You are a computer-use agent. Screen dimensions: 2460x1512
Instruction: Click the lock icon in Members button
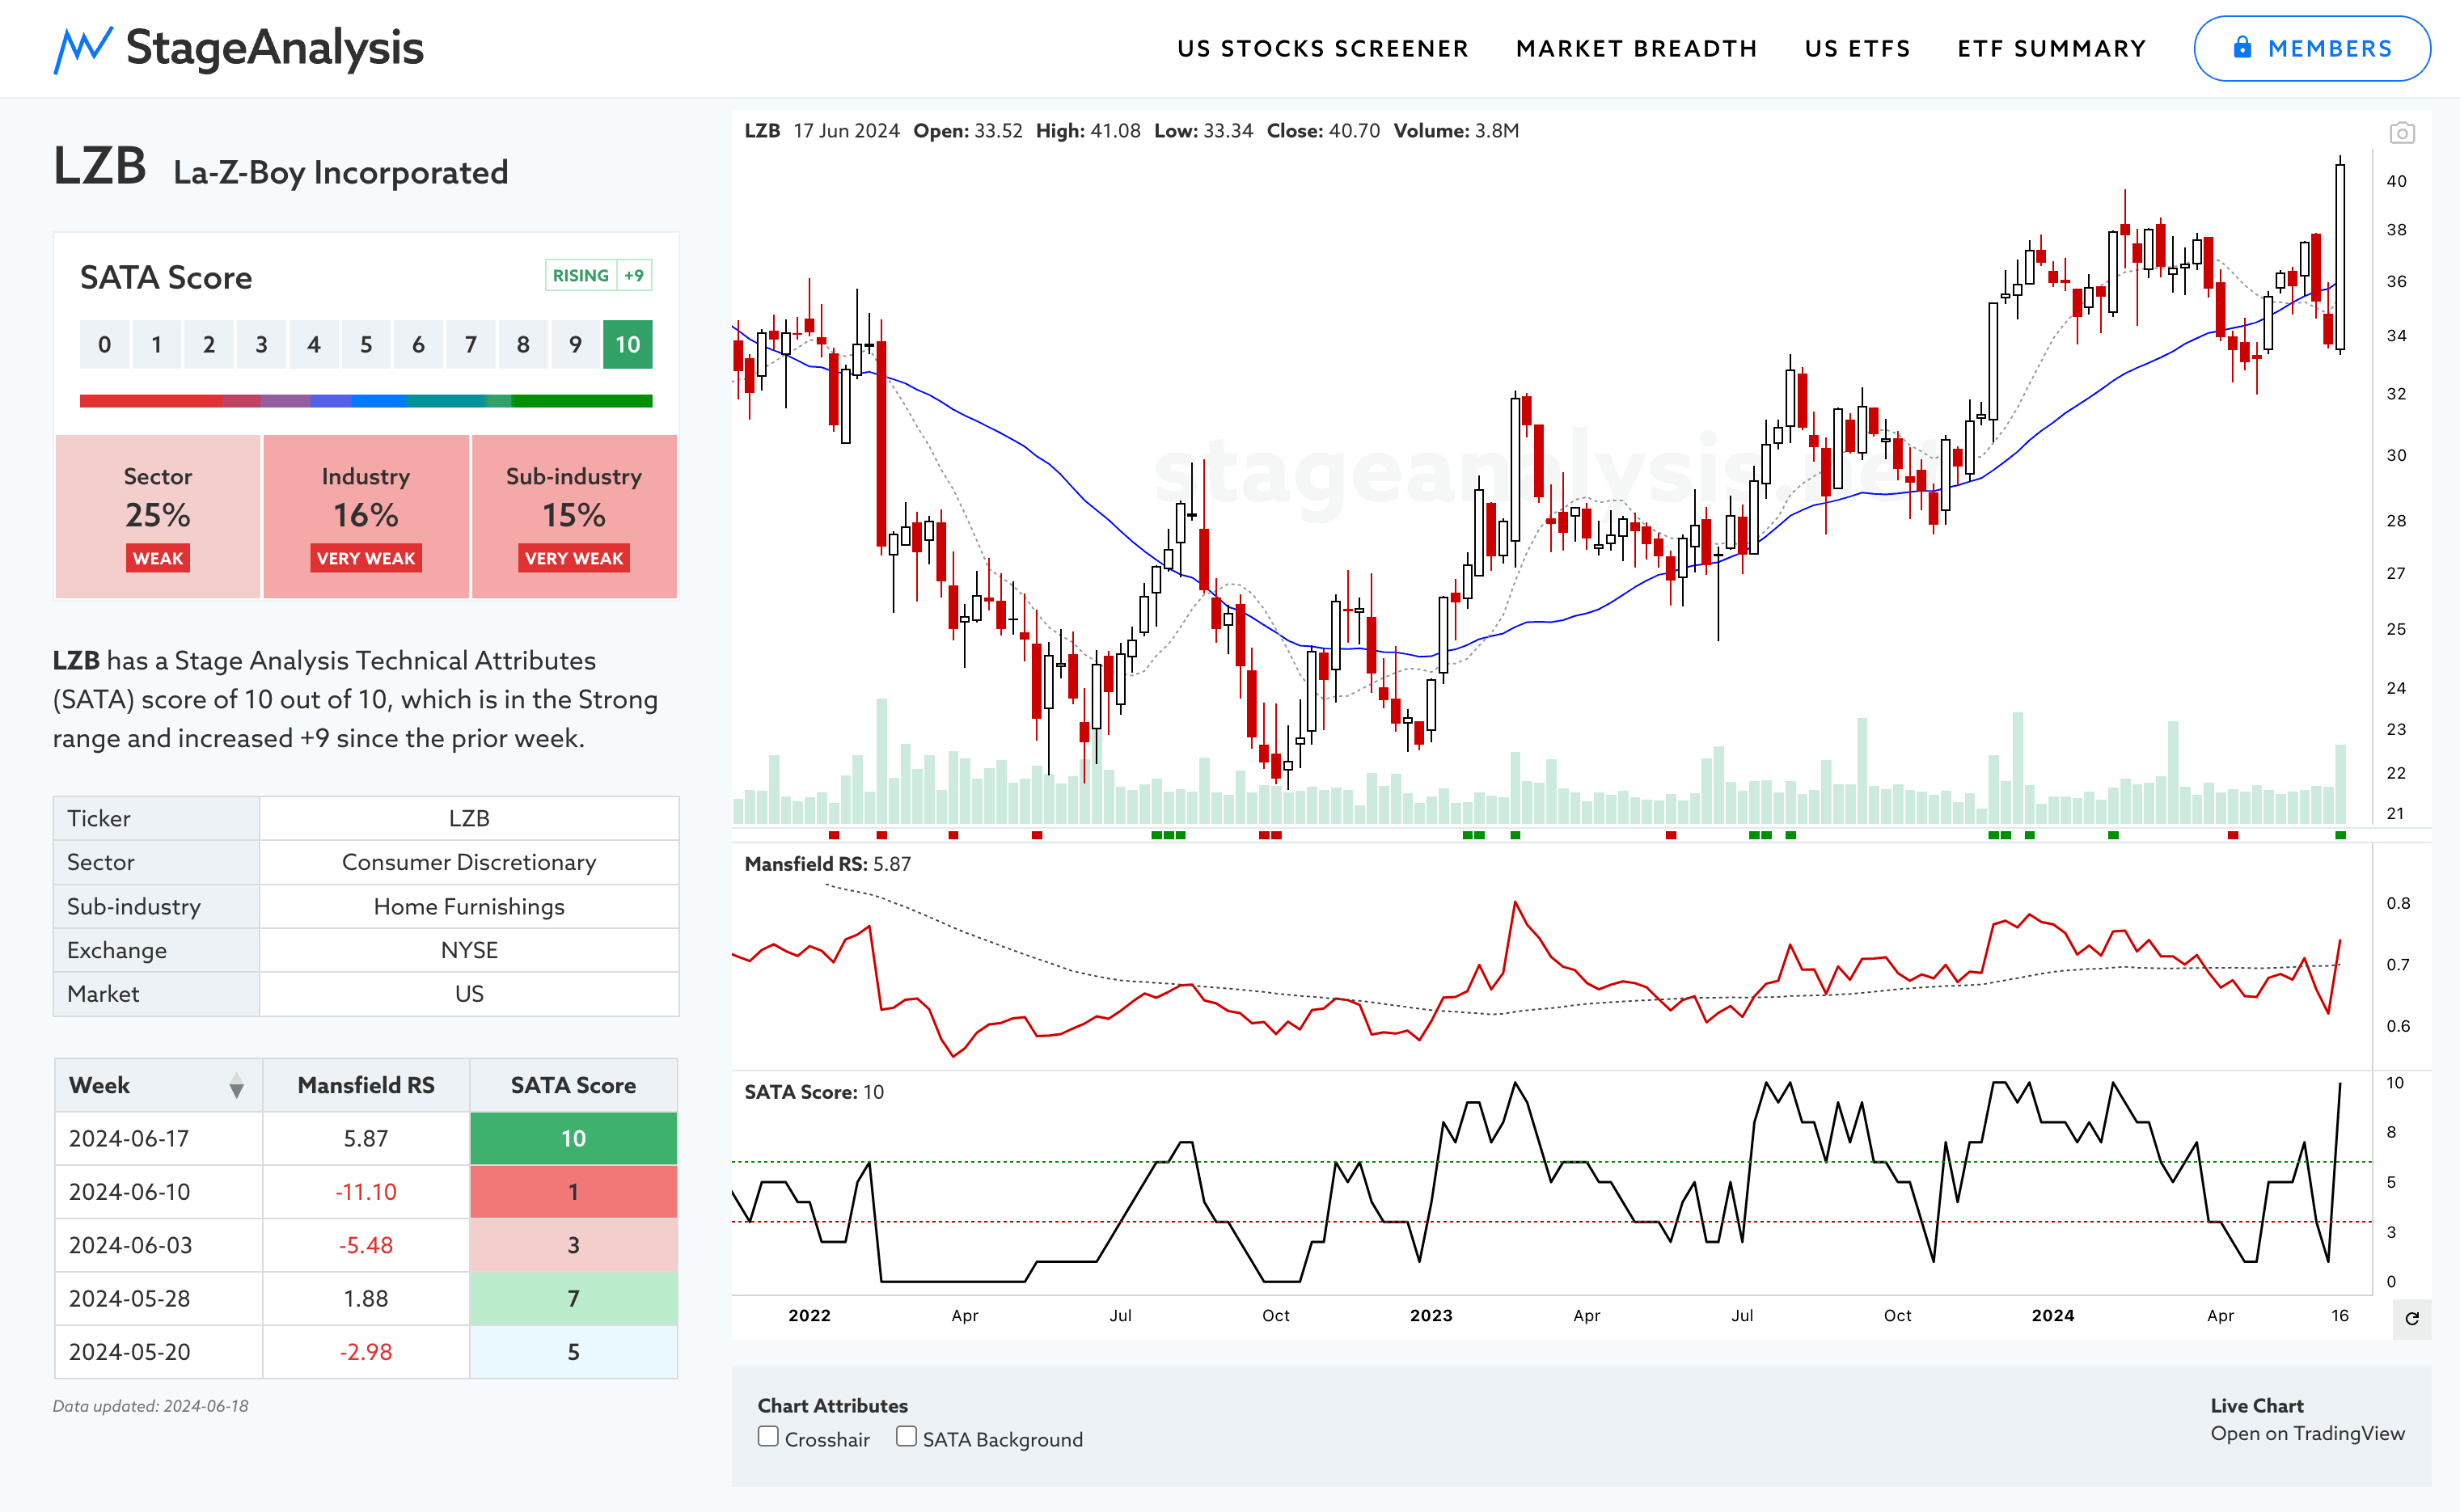pos(2243,47)
